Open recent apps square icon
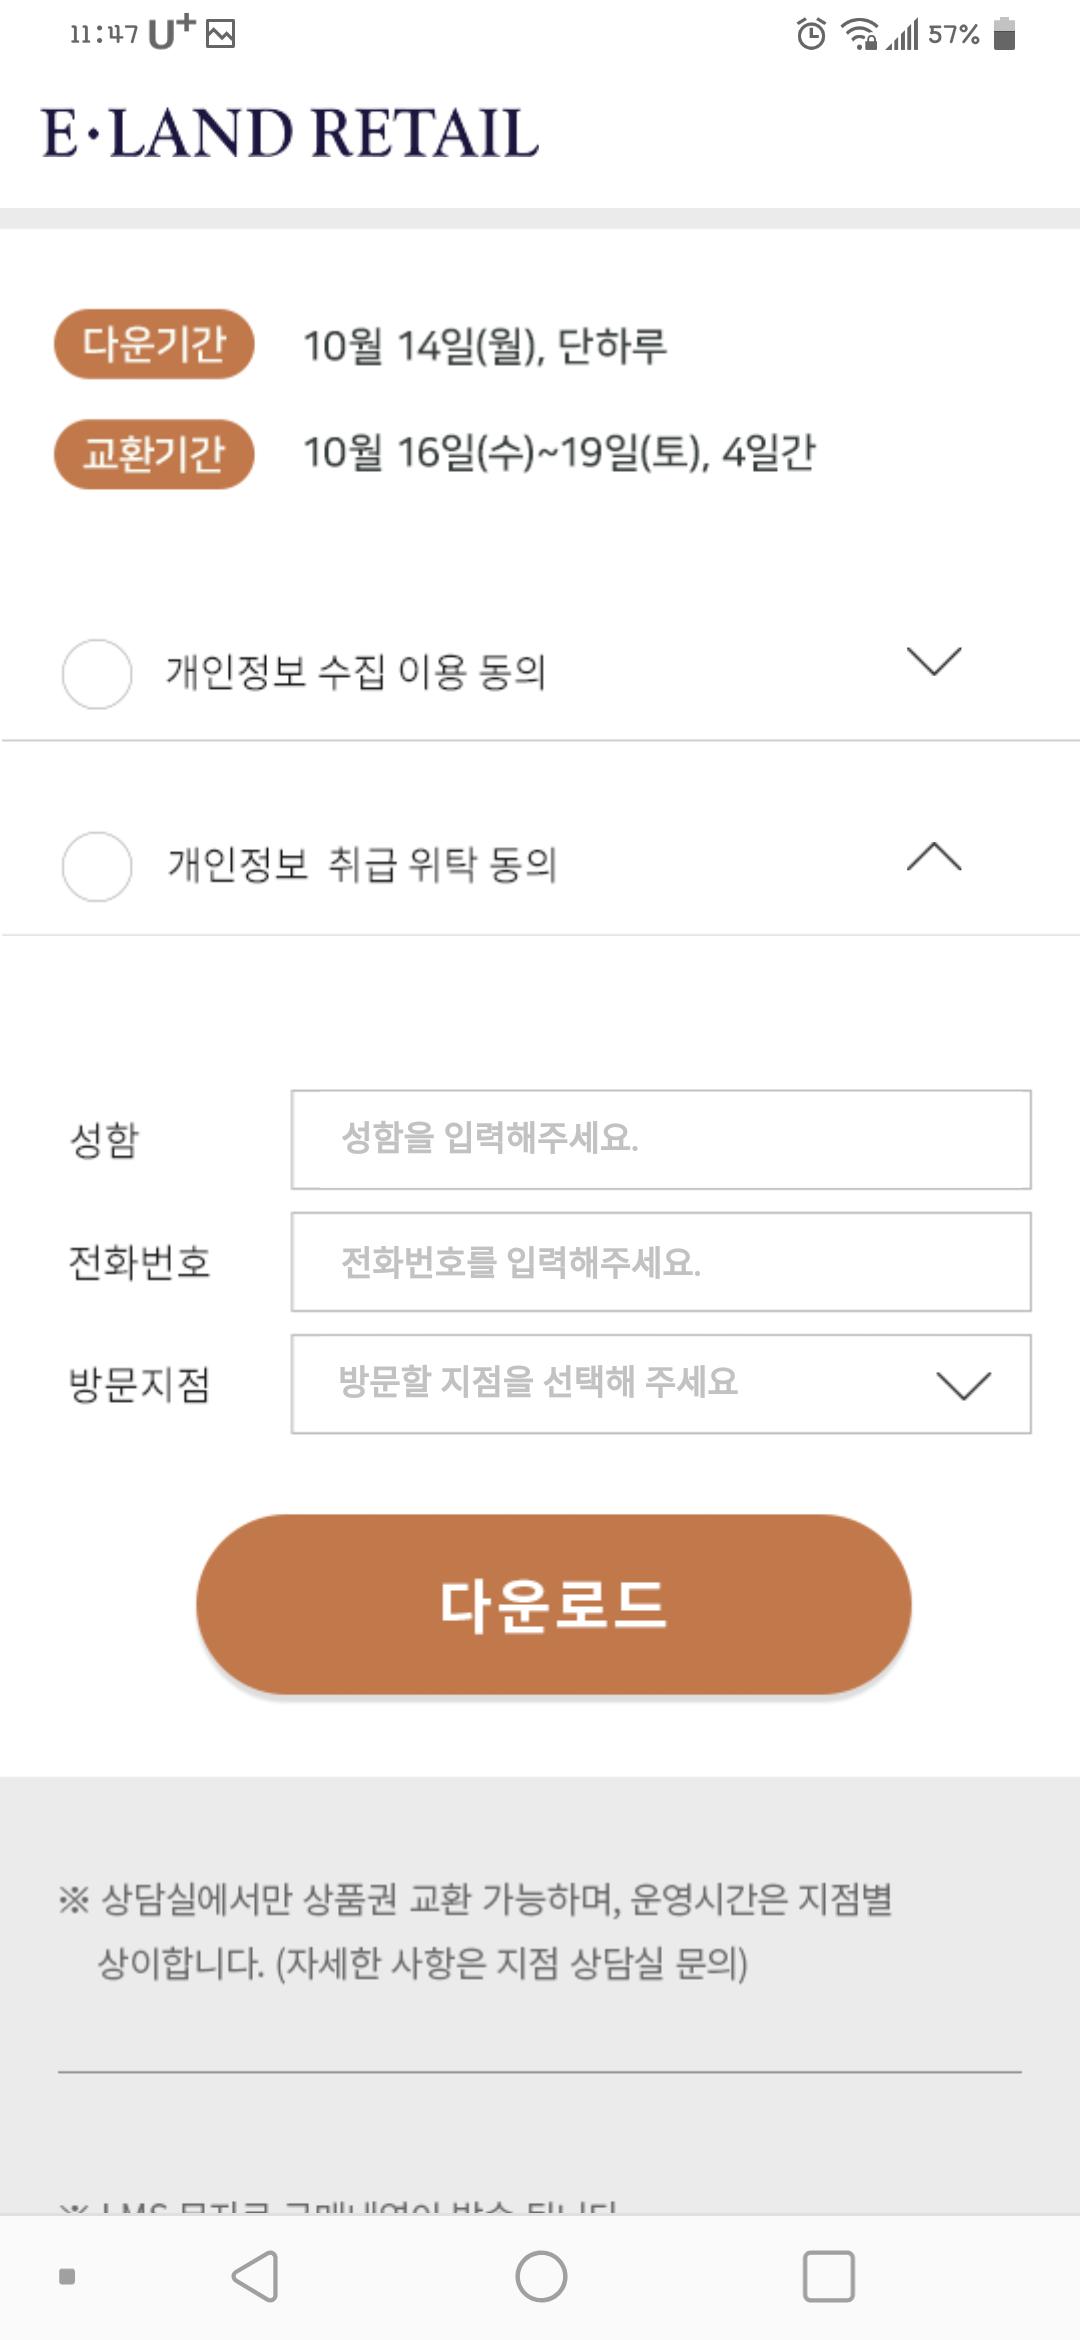The image size is (1080, 2340). coord(828,2277)
